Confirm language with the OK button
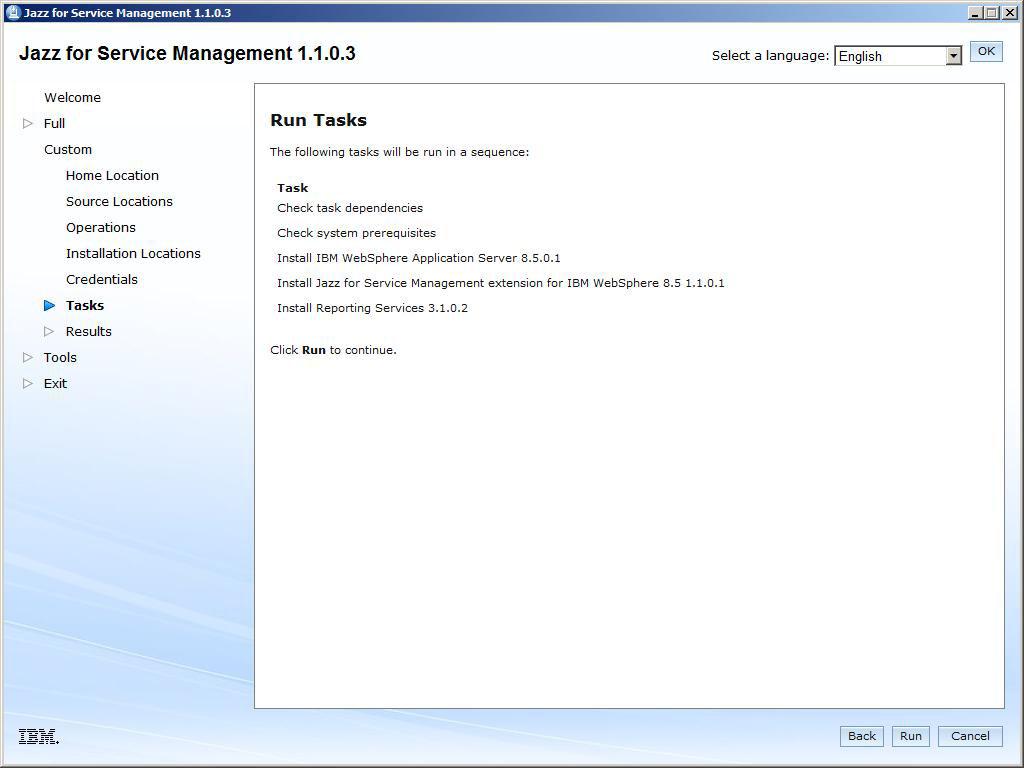The image size is (1024, 768). tap(986, 52)
